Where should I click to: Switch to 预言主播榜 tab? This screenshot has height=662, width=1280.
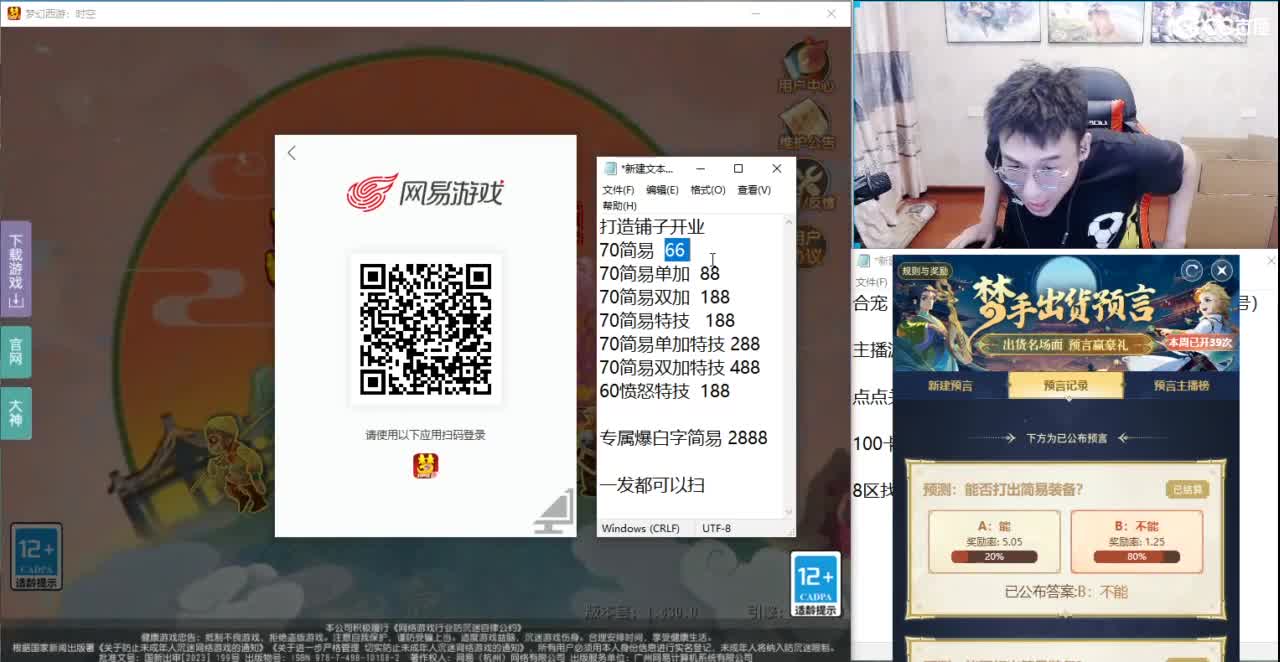[1181, 385]
